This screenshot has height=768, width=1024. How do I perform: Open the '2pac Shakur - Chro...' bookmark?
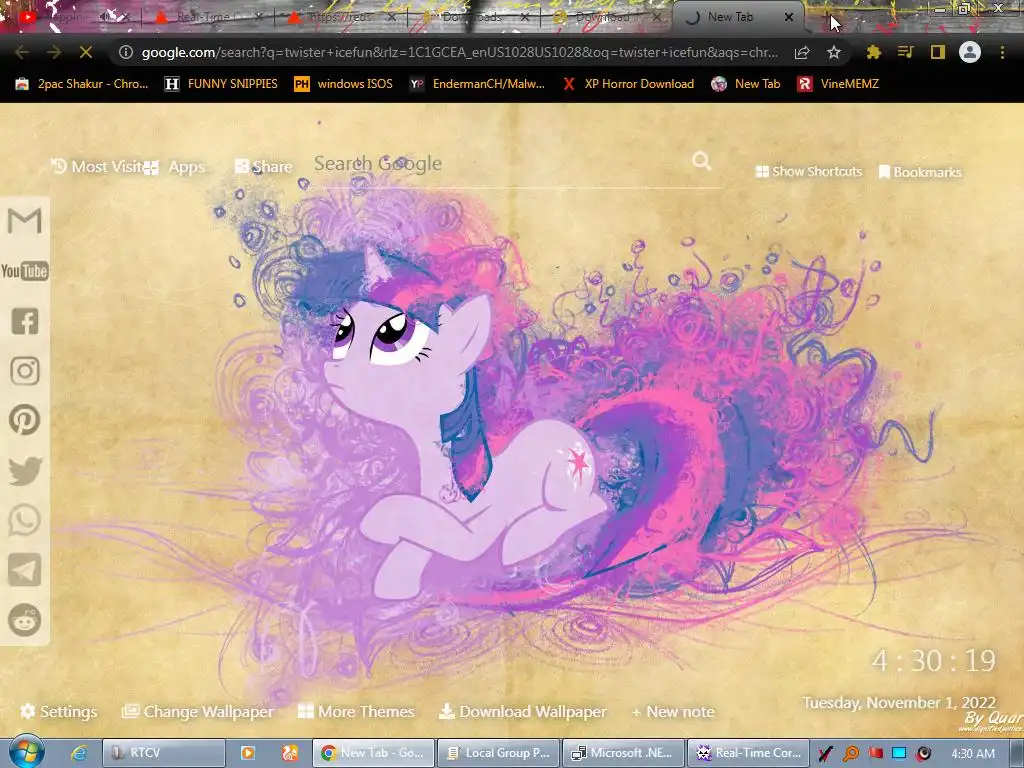(82, 84)
